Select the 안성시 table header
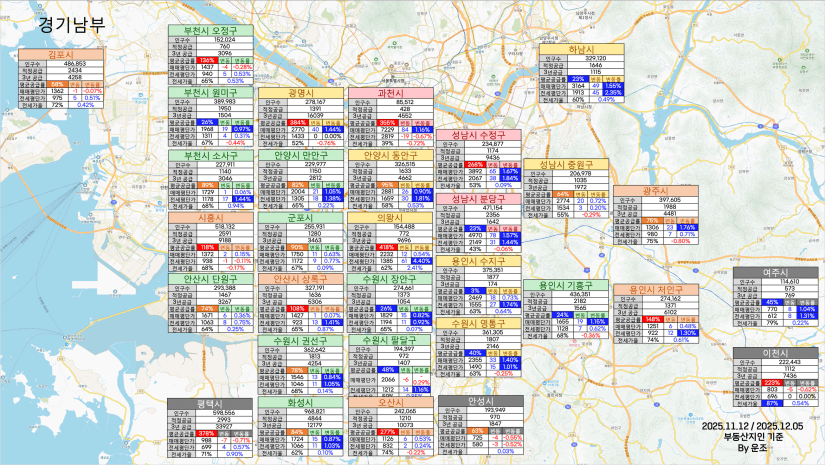 click(482, 400)
